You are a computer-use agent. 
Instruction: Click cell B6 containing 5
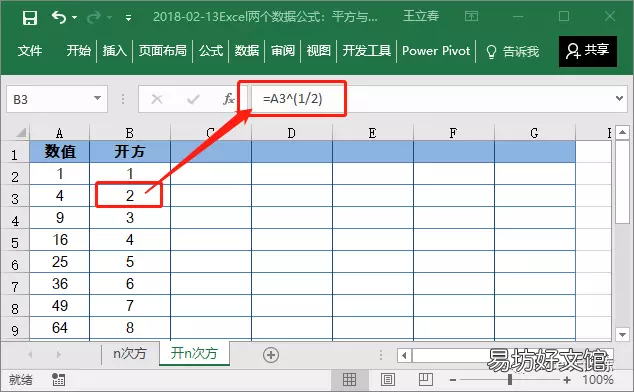[130, 262]
